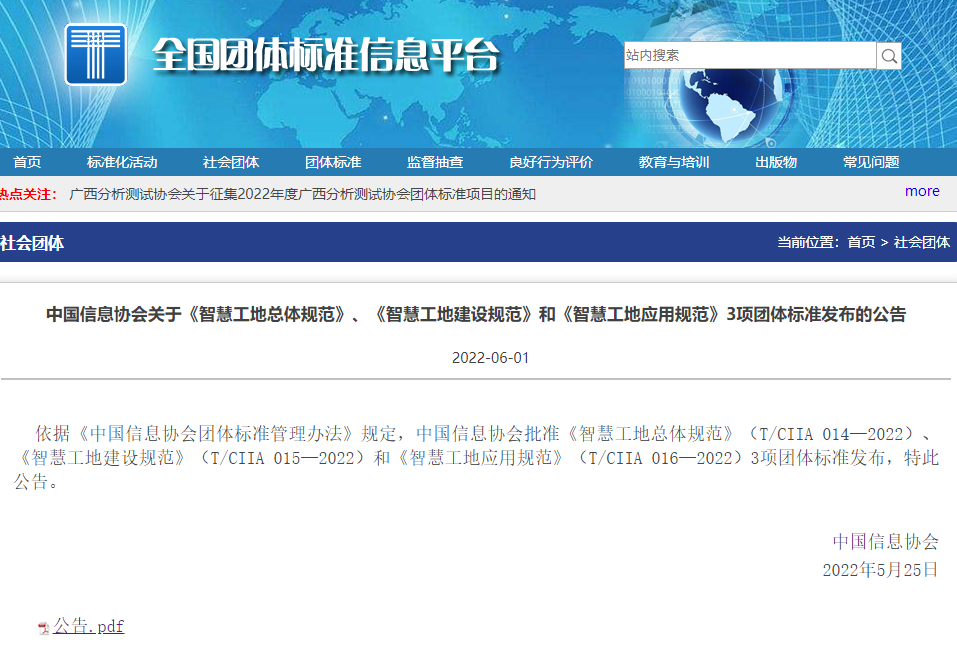Click the more link in hot topics
This screenshot has height=654, width=957.
(922, 191)
